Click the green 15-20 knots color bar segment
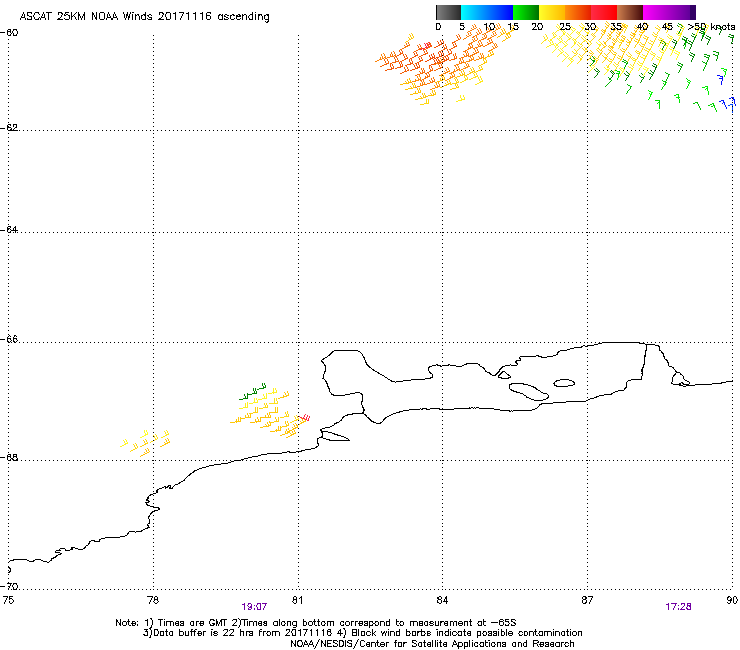Screen dimensions: 740x650 526,12
